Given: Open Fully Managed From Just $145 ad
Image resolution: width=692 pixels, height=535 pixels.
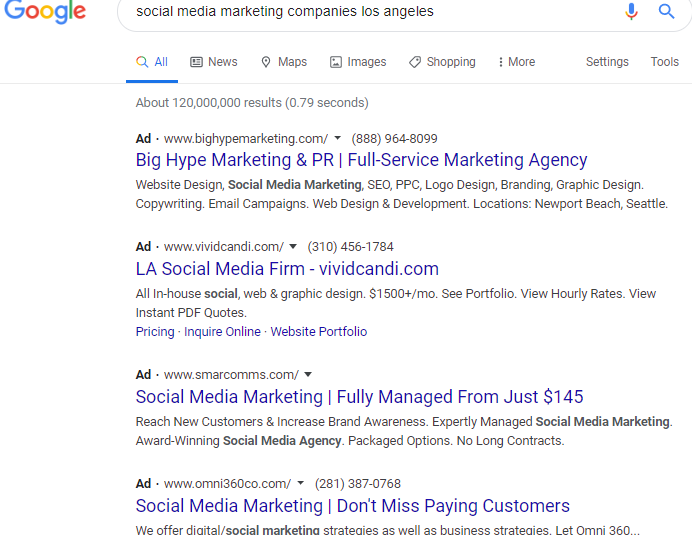Looking at the screenshot, I should click(359, 397).
